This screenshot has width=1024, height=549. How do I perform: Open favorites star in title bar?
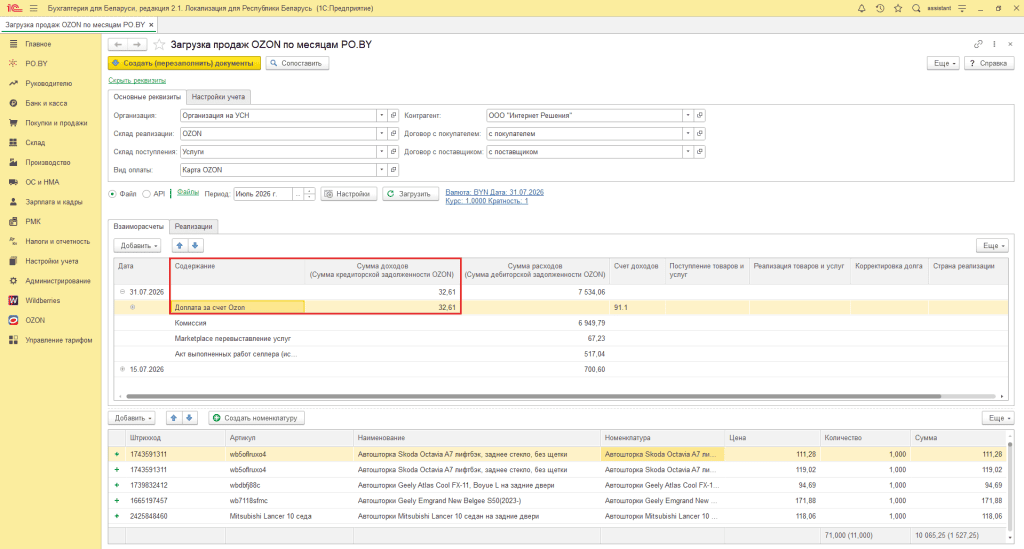click(x=898, y=8)
